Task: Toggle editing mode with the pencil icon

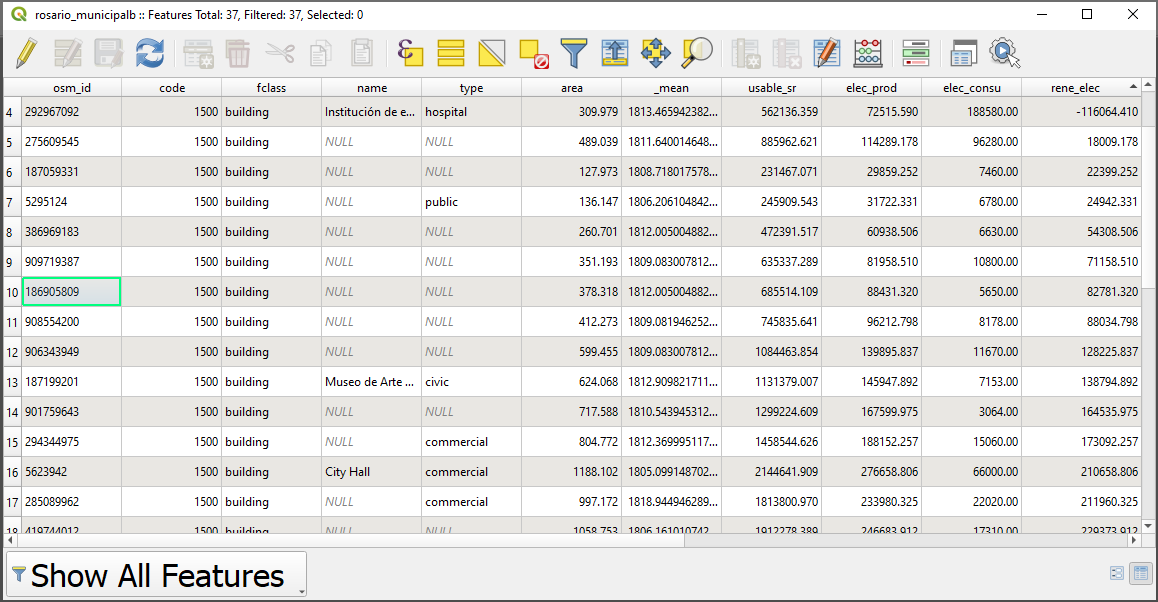Action: (x=27, y=53)
